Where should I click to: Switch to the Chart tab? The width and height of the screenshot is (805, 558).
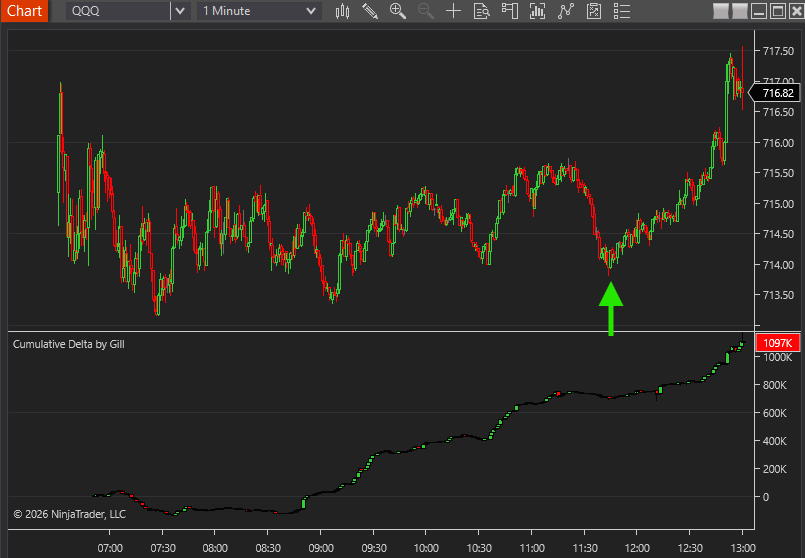24,11
